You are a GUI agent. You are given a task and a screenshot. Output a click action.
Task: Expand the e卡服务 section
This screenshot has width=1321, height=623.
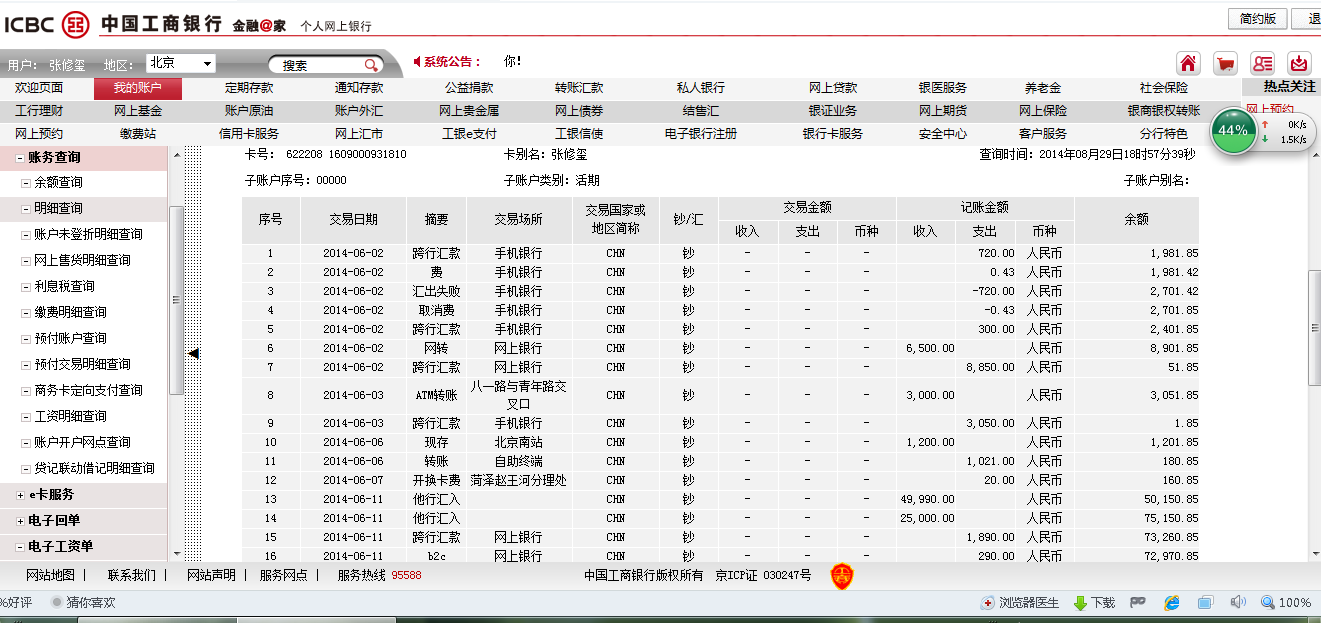pos(21,495)
